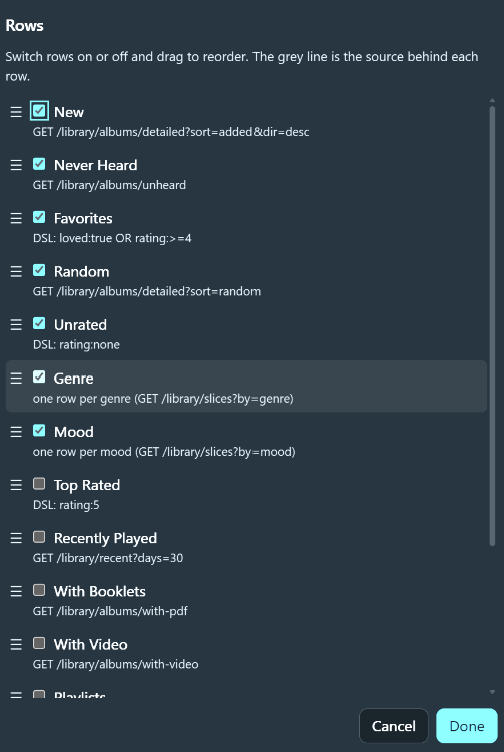Check the With Booklets checkbox
Viewport: 504px width, 752px height.
(39, 590)
